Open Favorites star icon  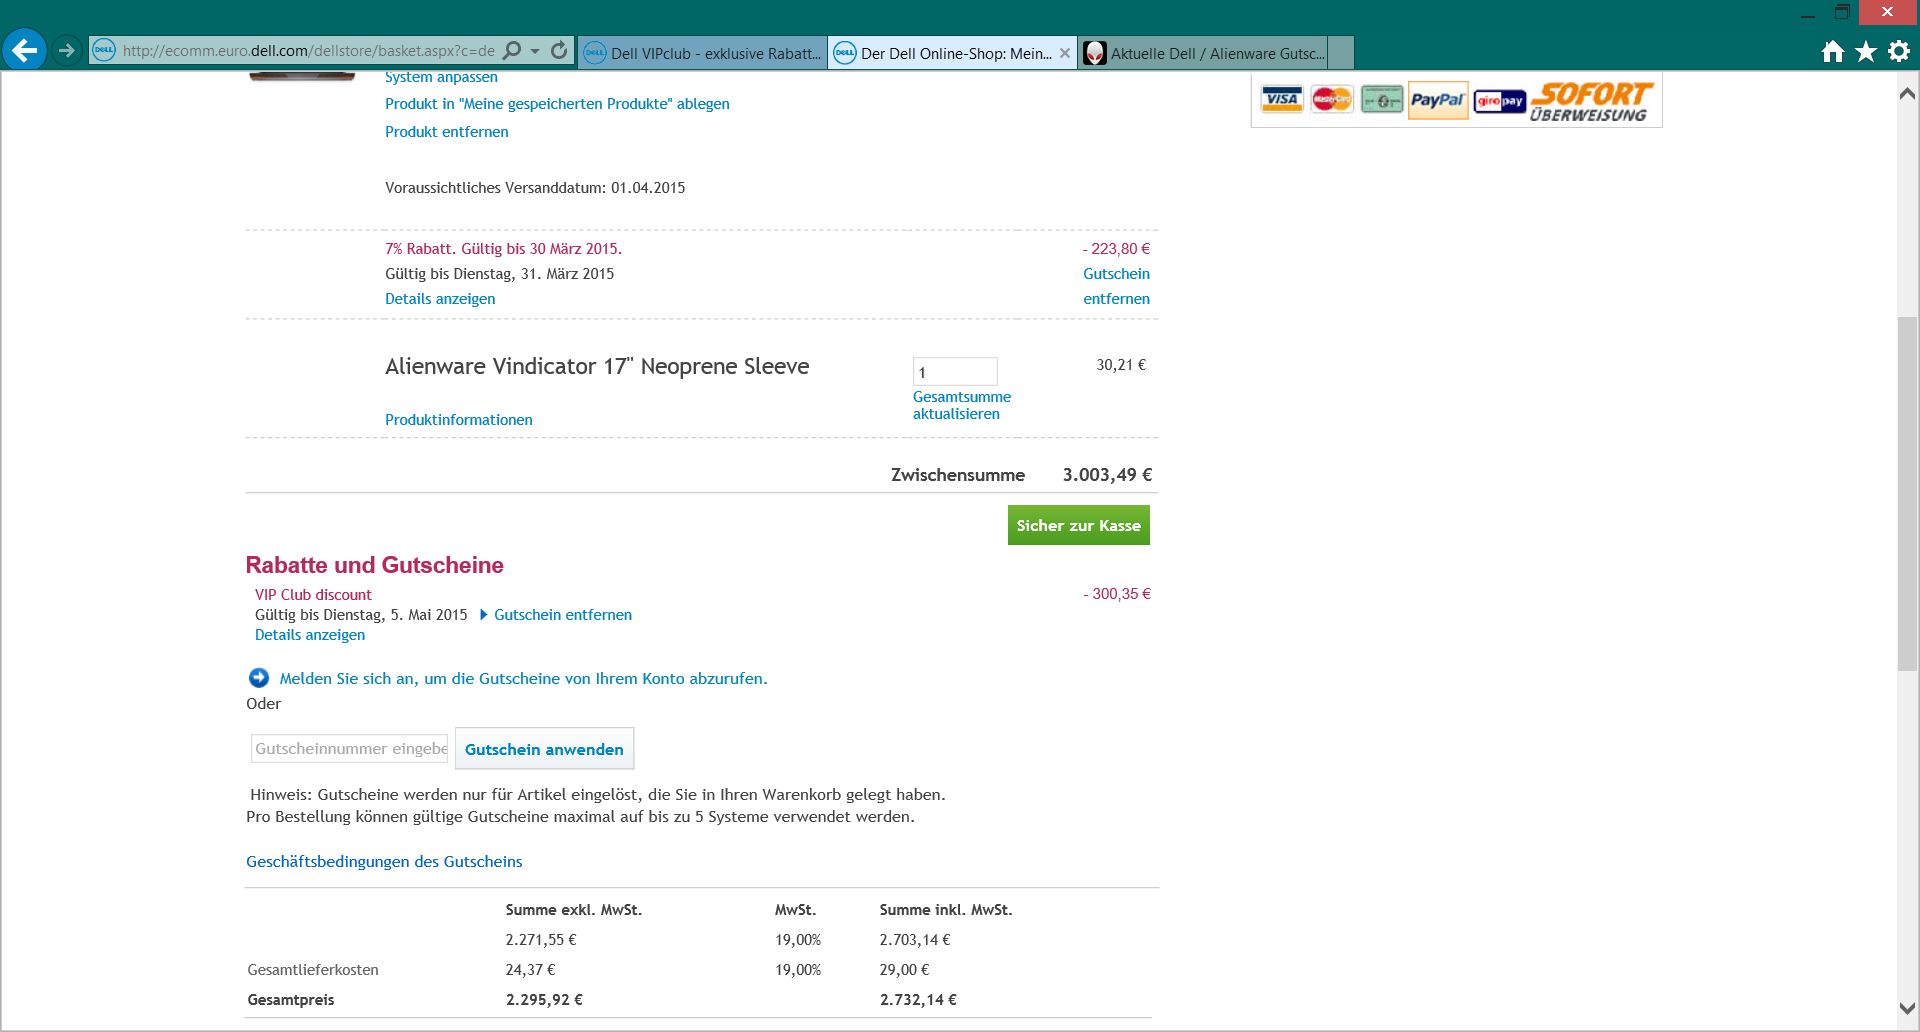[x=1866, y=51]
